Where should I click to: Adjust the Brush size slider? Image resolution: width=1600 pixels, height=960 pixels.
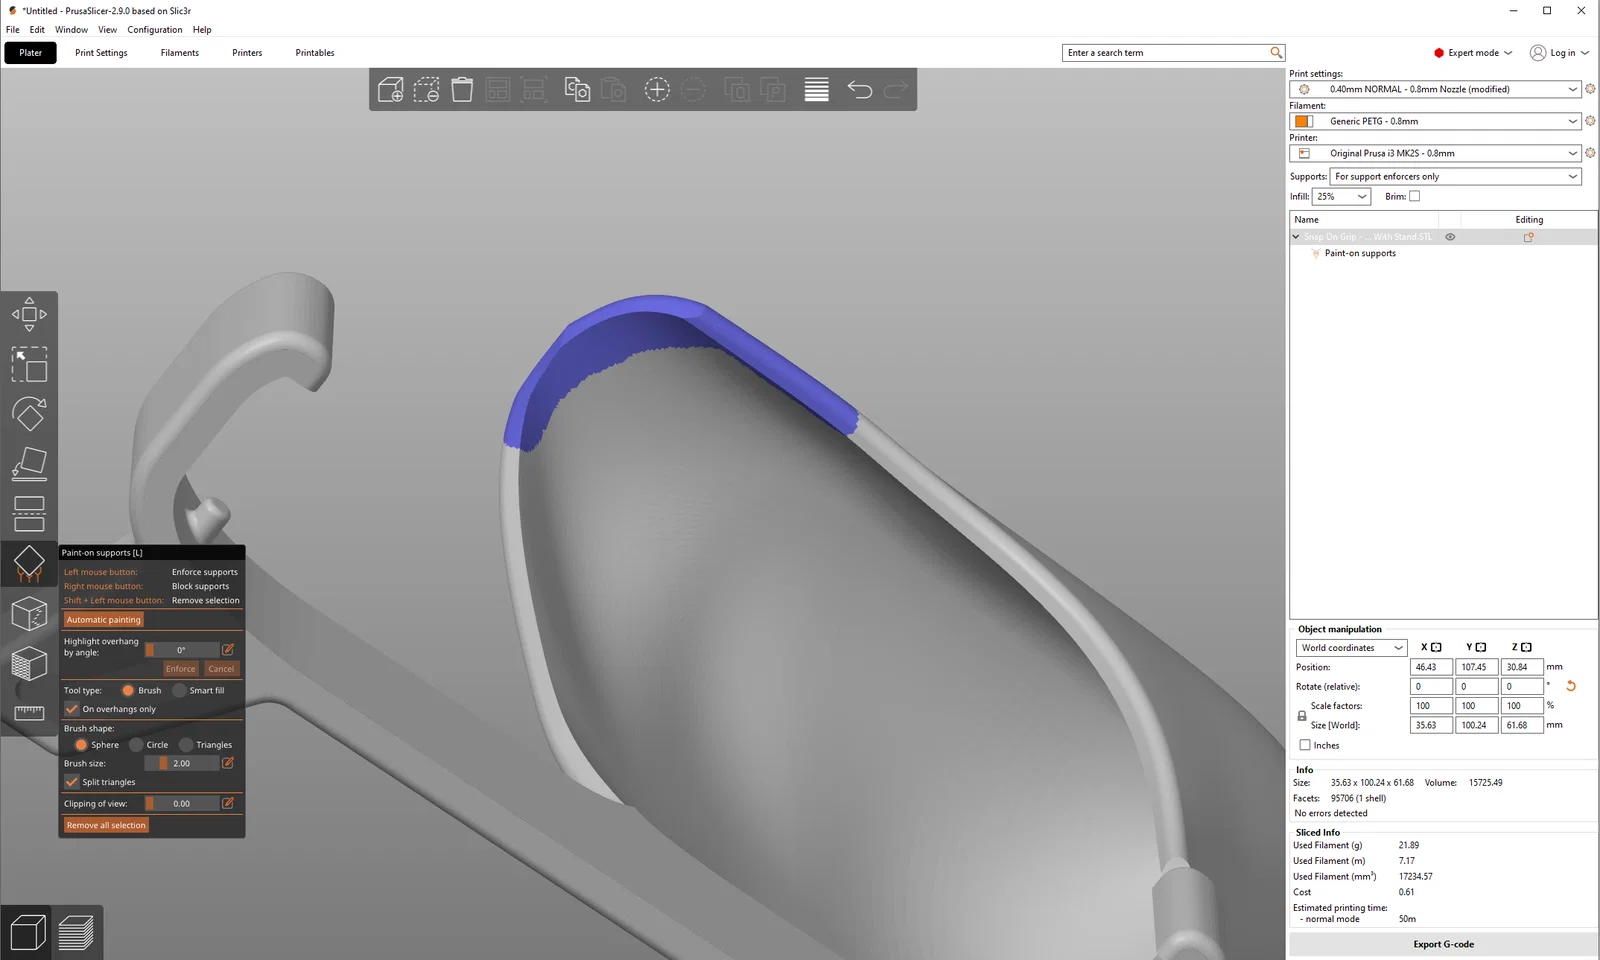pyautogui.click(x=182, y=763)
